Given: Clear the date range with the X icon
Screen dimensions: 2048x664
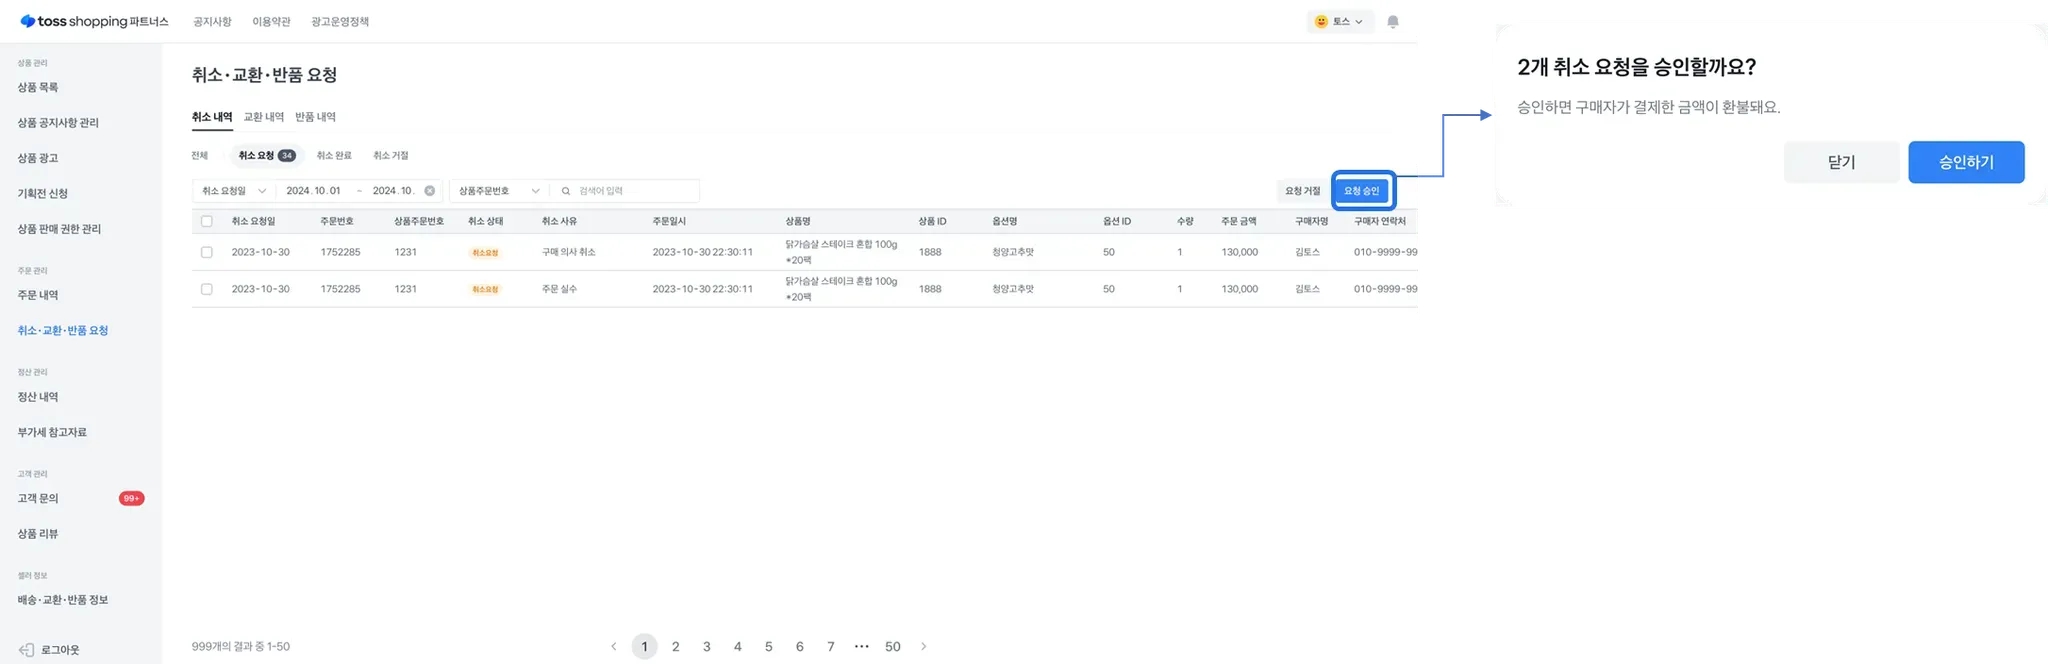Looking at the screenshot, I should click(430, 191).
